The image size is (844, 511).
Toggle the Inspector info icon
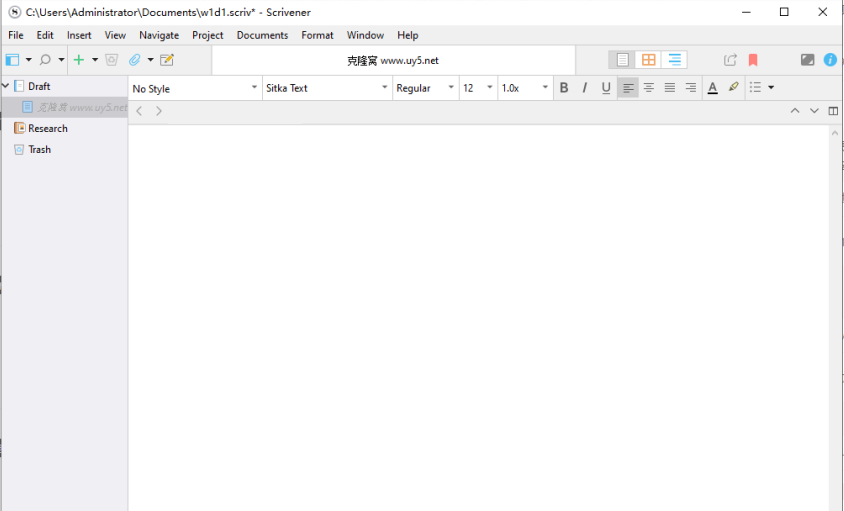click(x=830, y=60)
